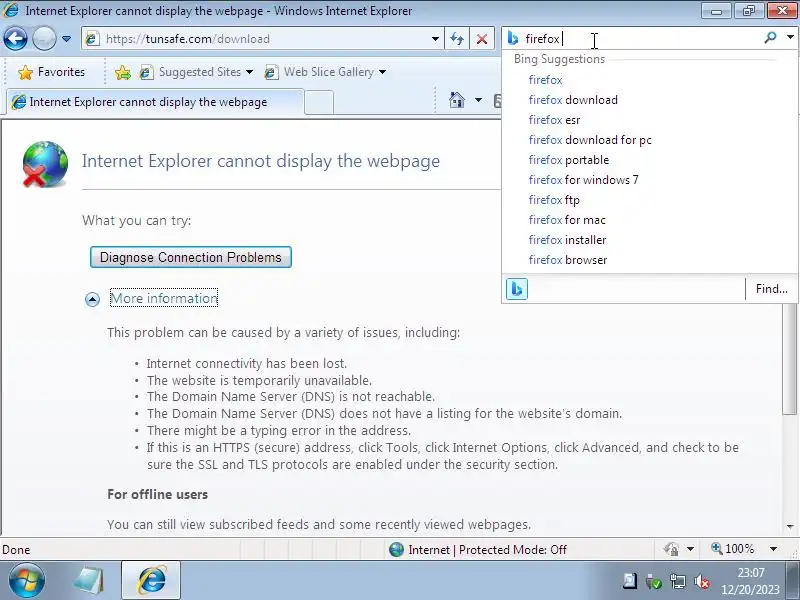800x600 pixels.
Task: Pick 'firefox for windows 7' suggestion
Action: click(x=583, y=180)
